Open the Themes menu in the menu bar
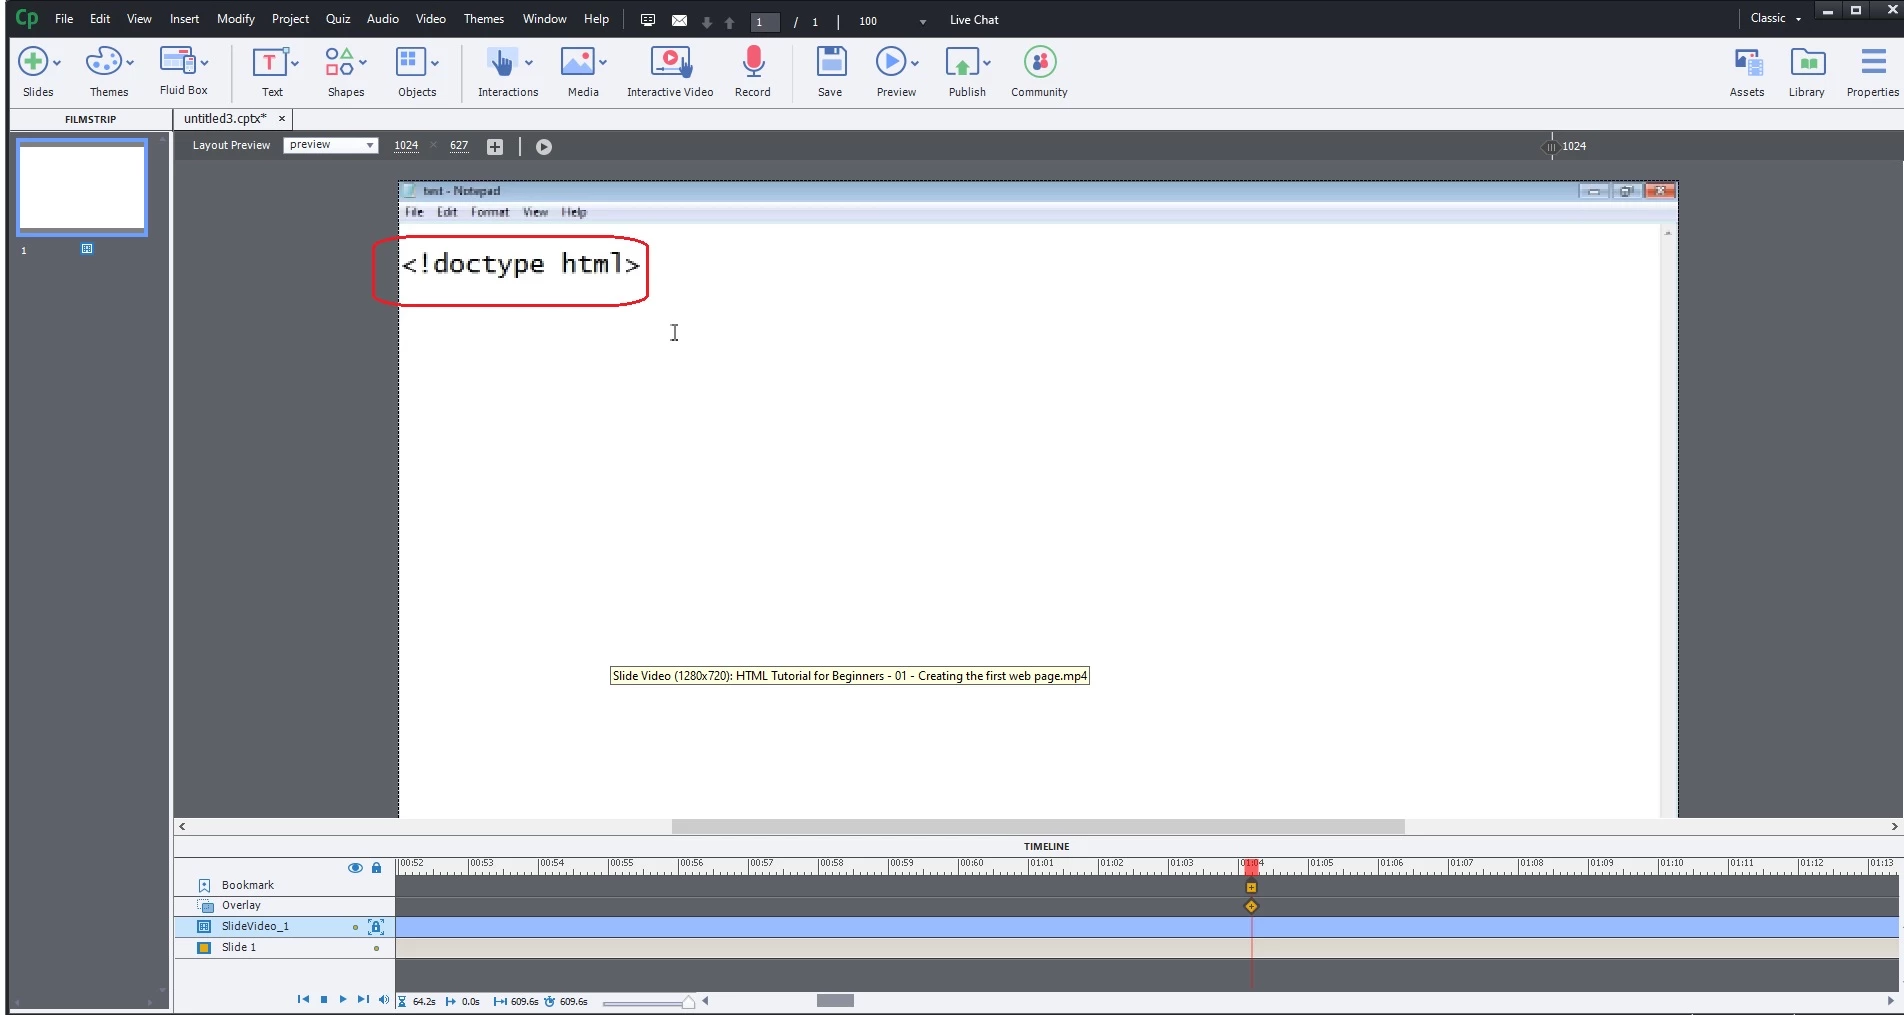Screen dimensions: 1904x1015 (484, 19)
